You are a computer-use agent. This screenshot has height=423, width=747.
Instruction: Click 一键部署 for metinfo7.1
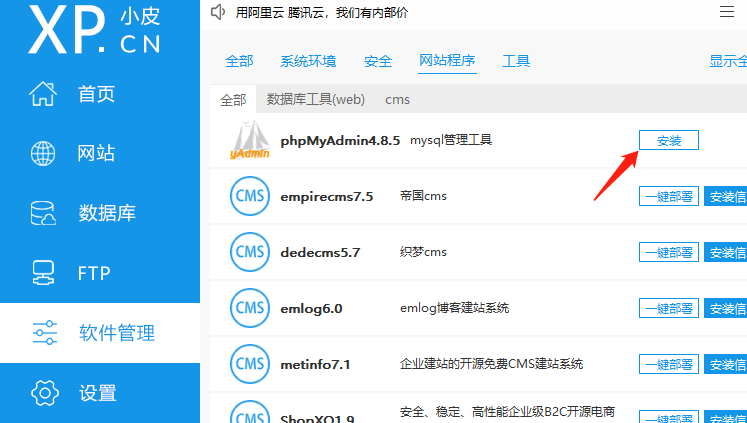(668, 364)
